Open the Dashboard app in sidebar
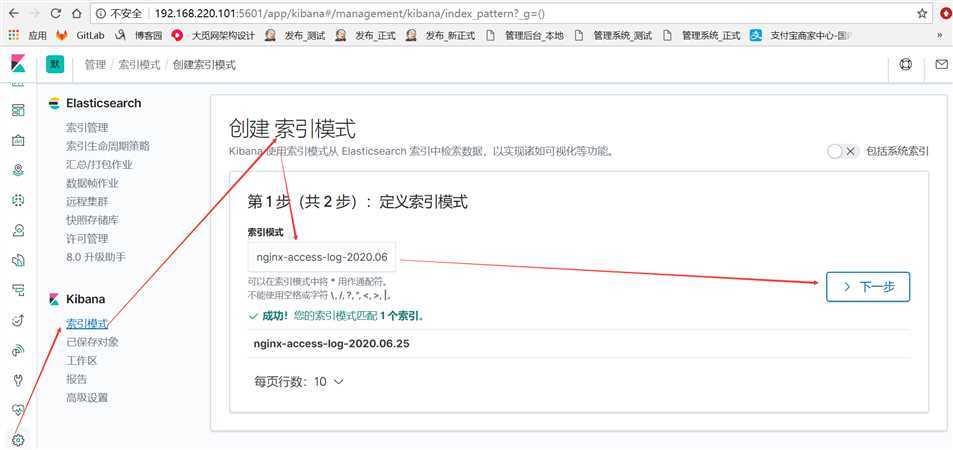953x450 pixels. [18, 110]
